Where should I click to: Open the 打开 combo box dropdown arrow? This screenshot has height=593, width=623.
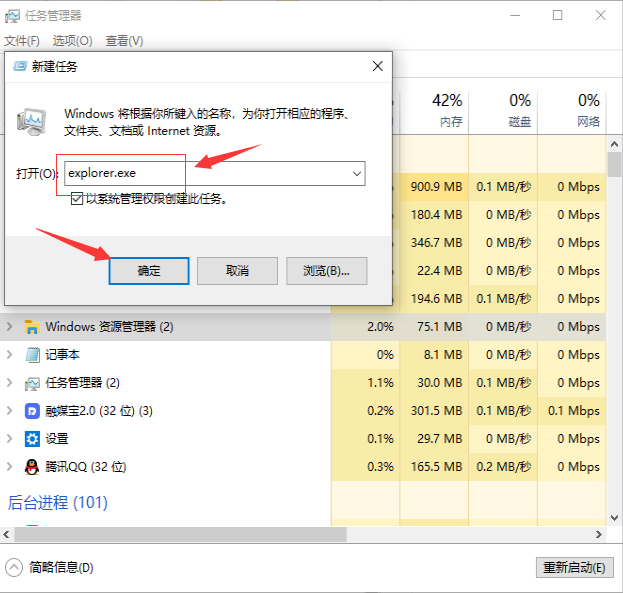[x=356, y=174]
